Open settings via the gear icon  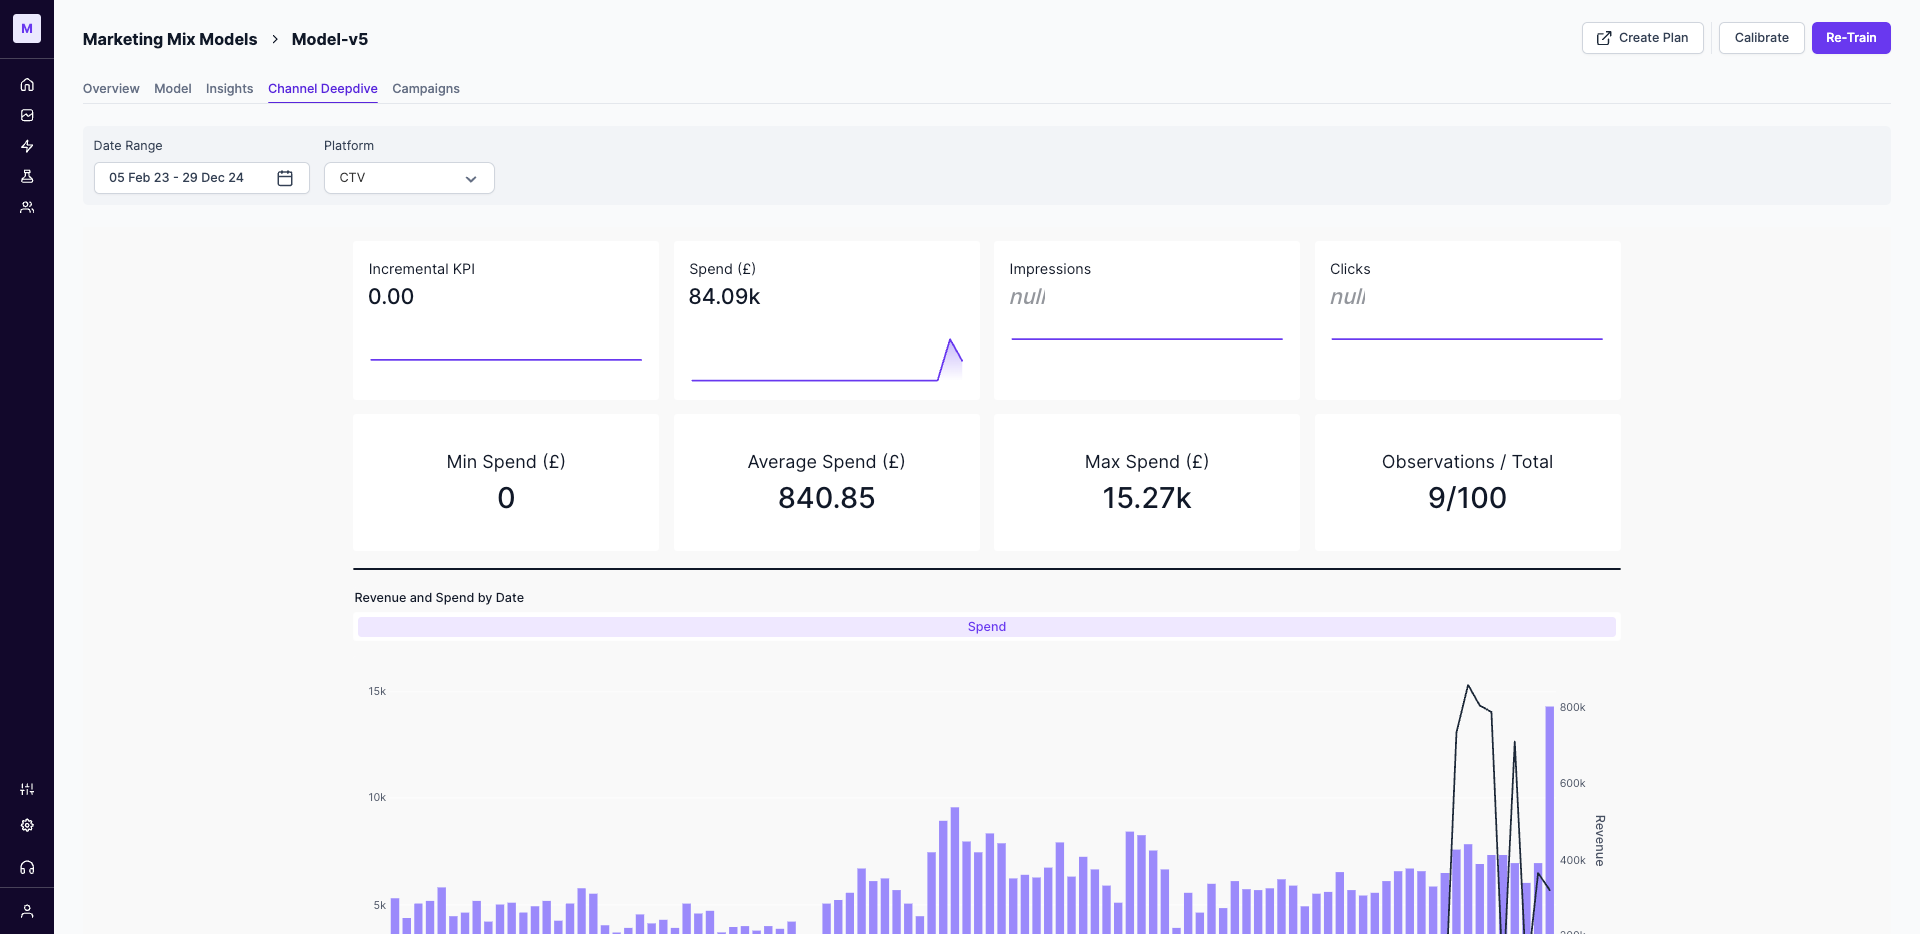tap(27, 825)
